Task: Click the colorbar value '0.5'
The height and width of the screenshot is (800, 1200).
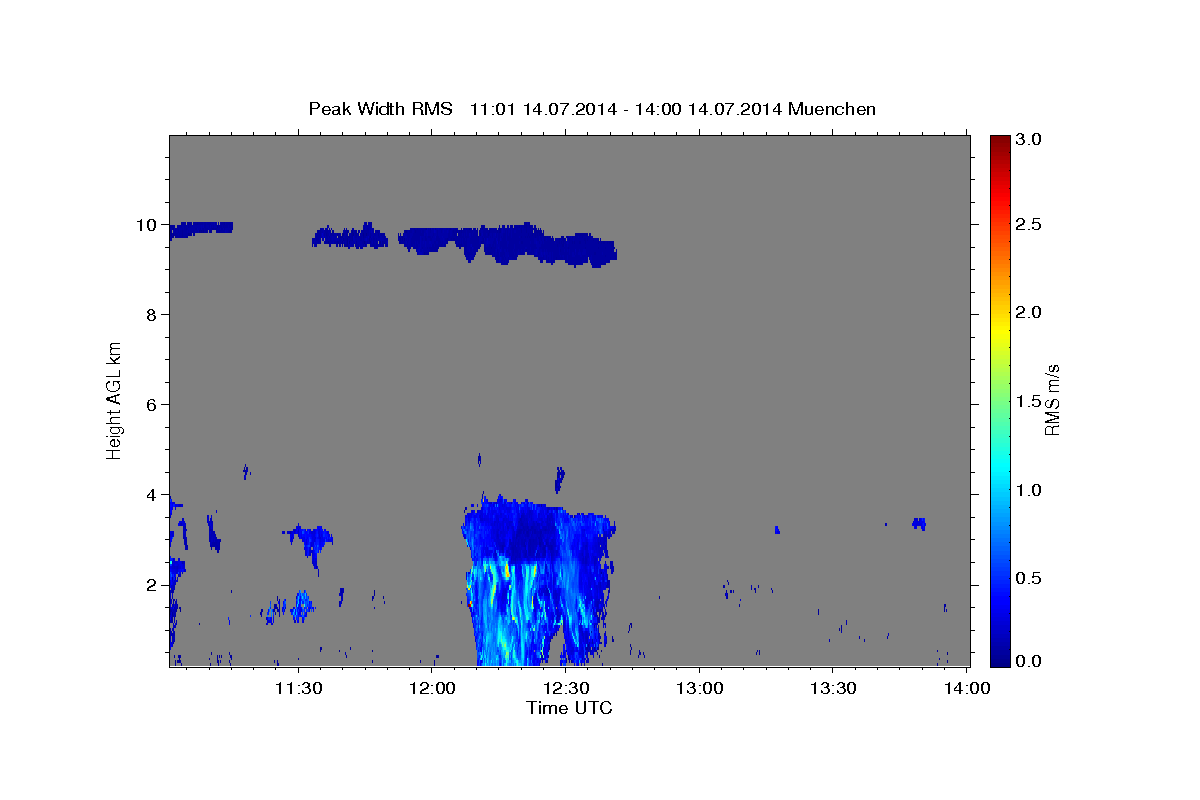Action: 1030,578
